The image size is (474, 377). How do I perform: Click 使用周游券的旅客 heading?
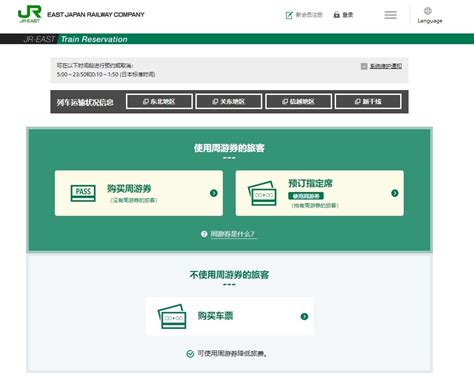229,148
